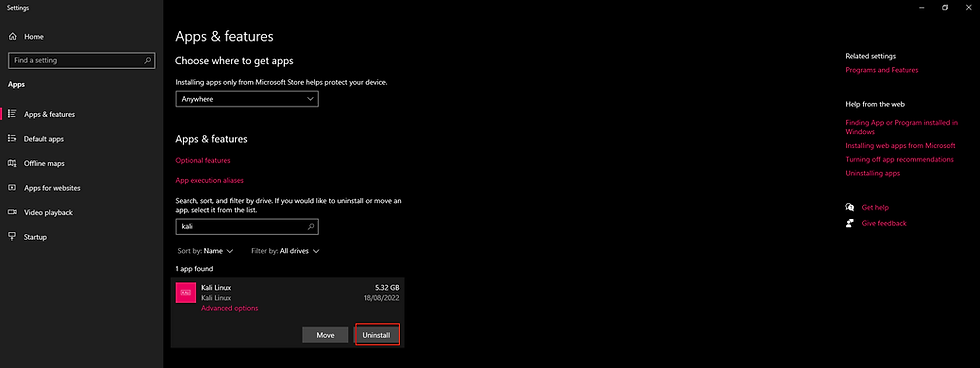Viewport: 980px width, 368px height.
Task: Click the Kali Linux app title
Action: (216, 287)
